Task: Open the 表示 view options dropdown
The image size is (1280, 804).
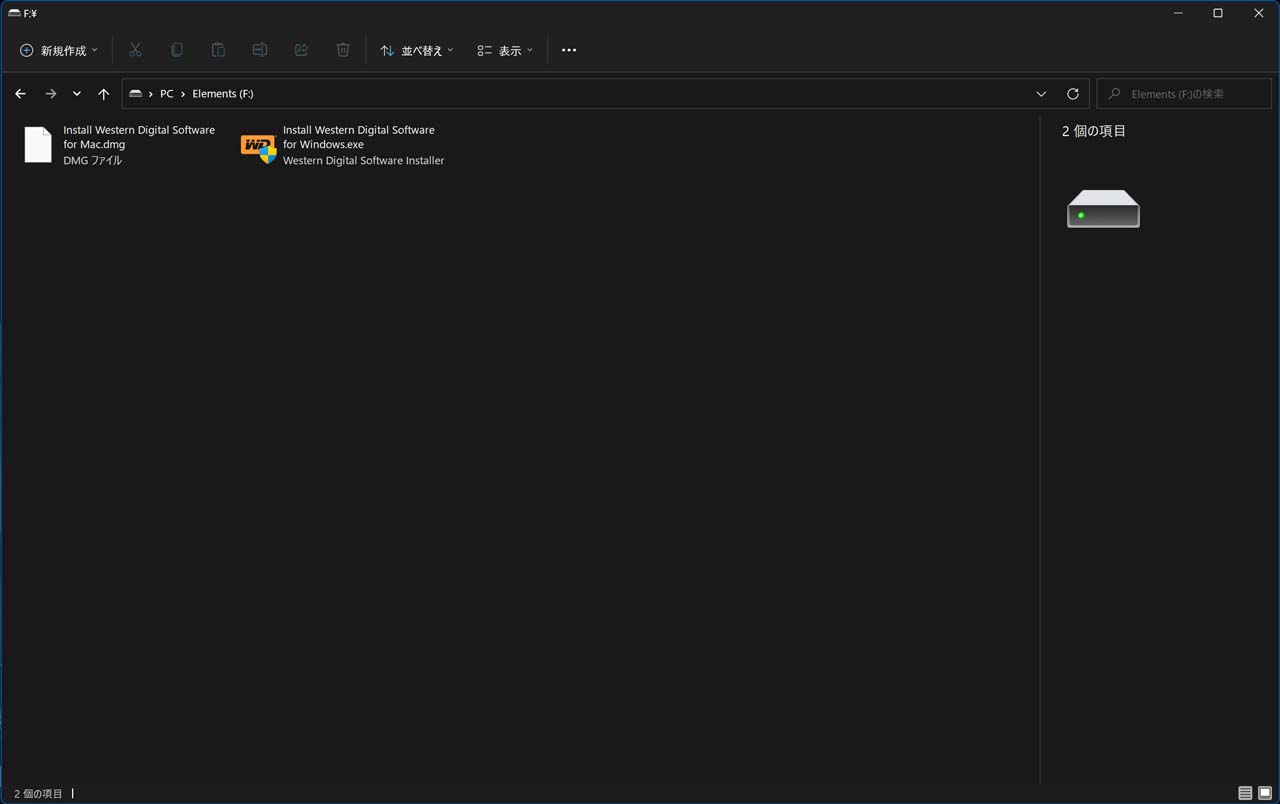Action: coord(505,50)
